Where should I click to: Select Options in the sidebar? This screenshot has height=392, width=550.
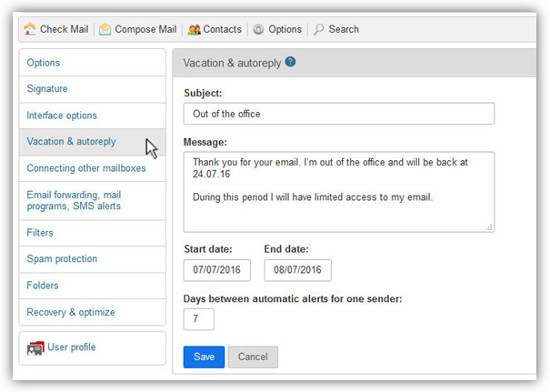tap(92, 63)
